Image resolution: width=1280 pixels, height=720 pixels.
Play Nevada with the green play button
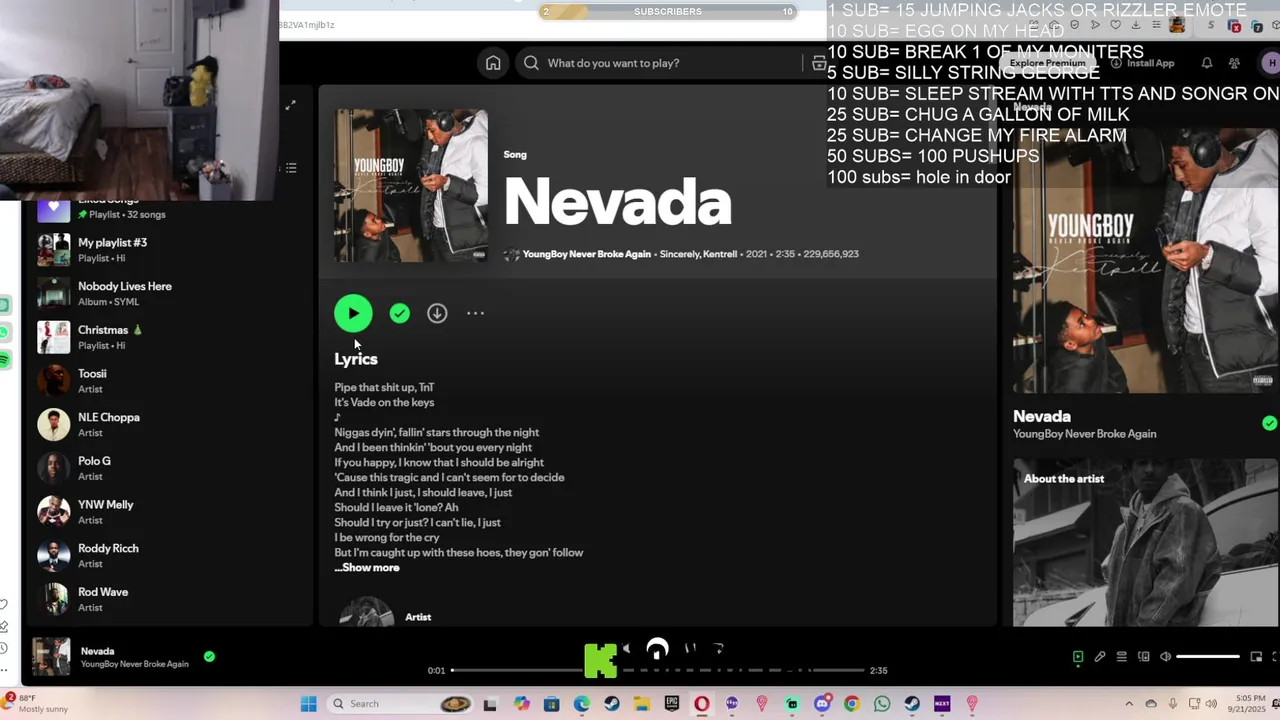(353, 313)
